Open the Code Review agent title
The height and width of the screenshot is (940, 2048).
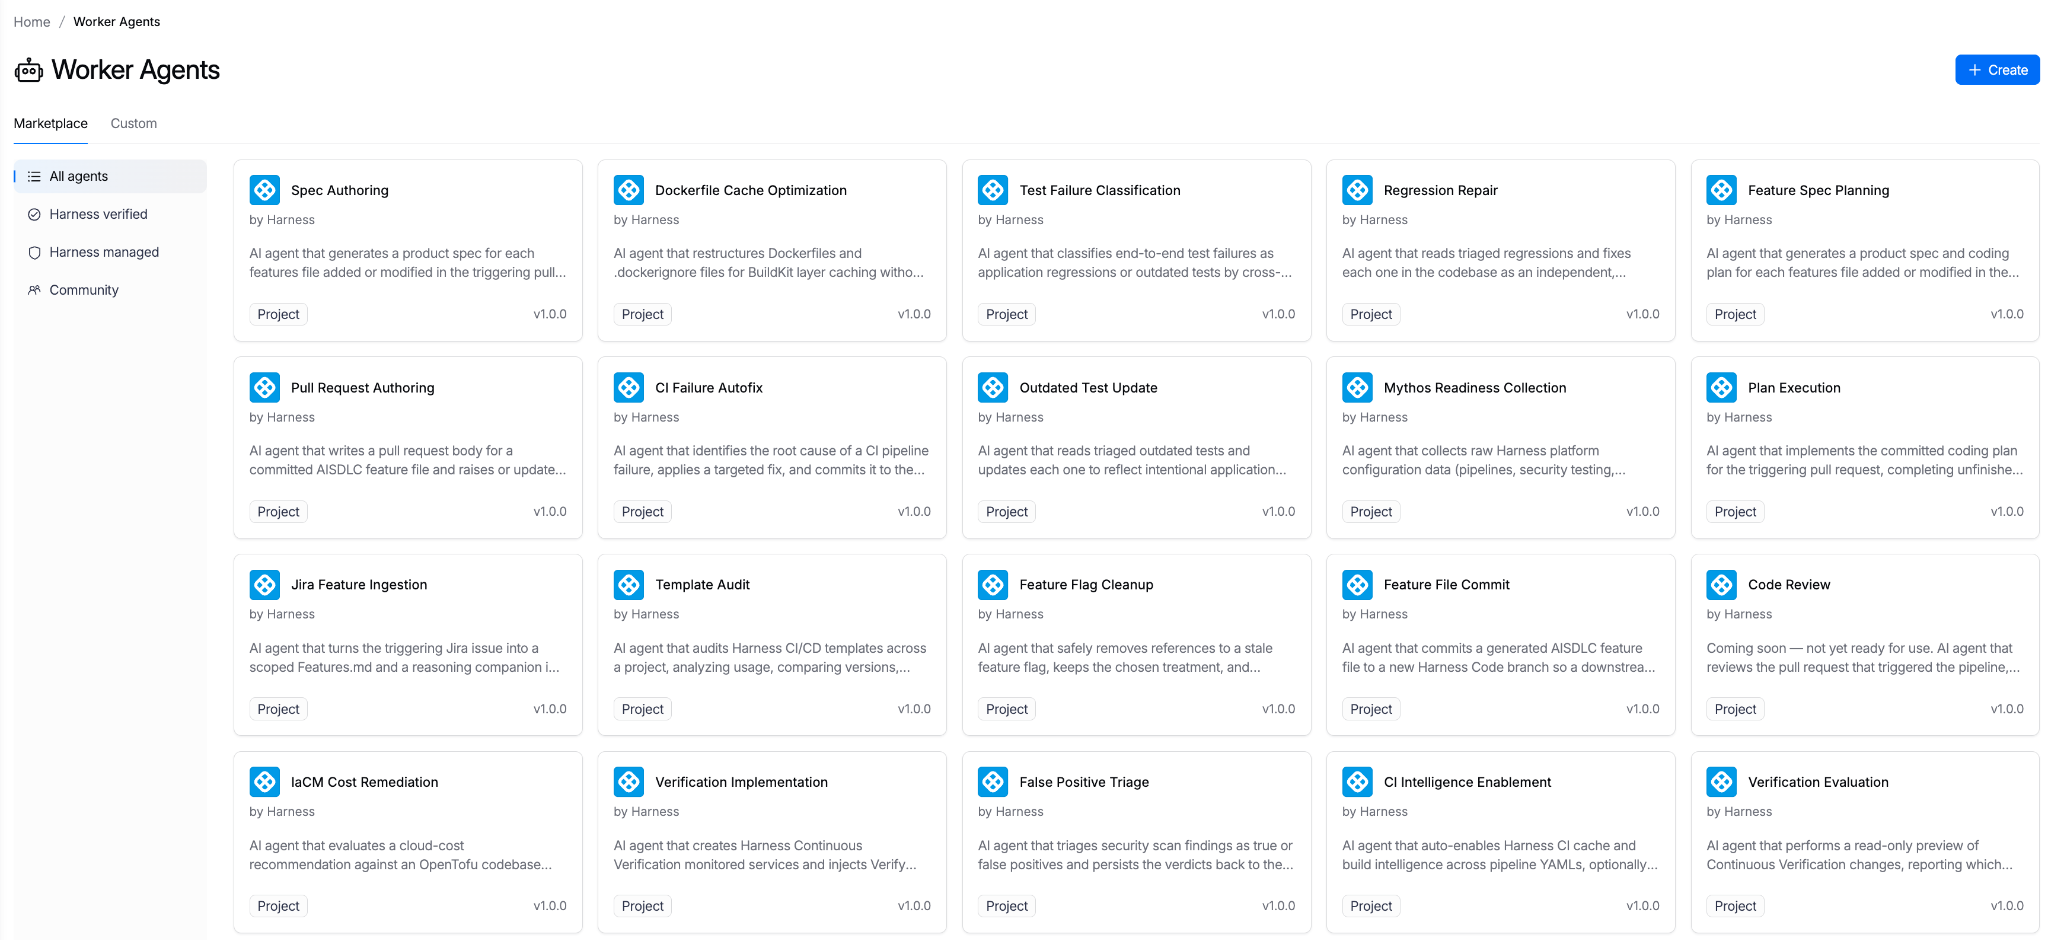tap(1789, 584)
